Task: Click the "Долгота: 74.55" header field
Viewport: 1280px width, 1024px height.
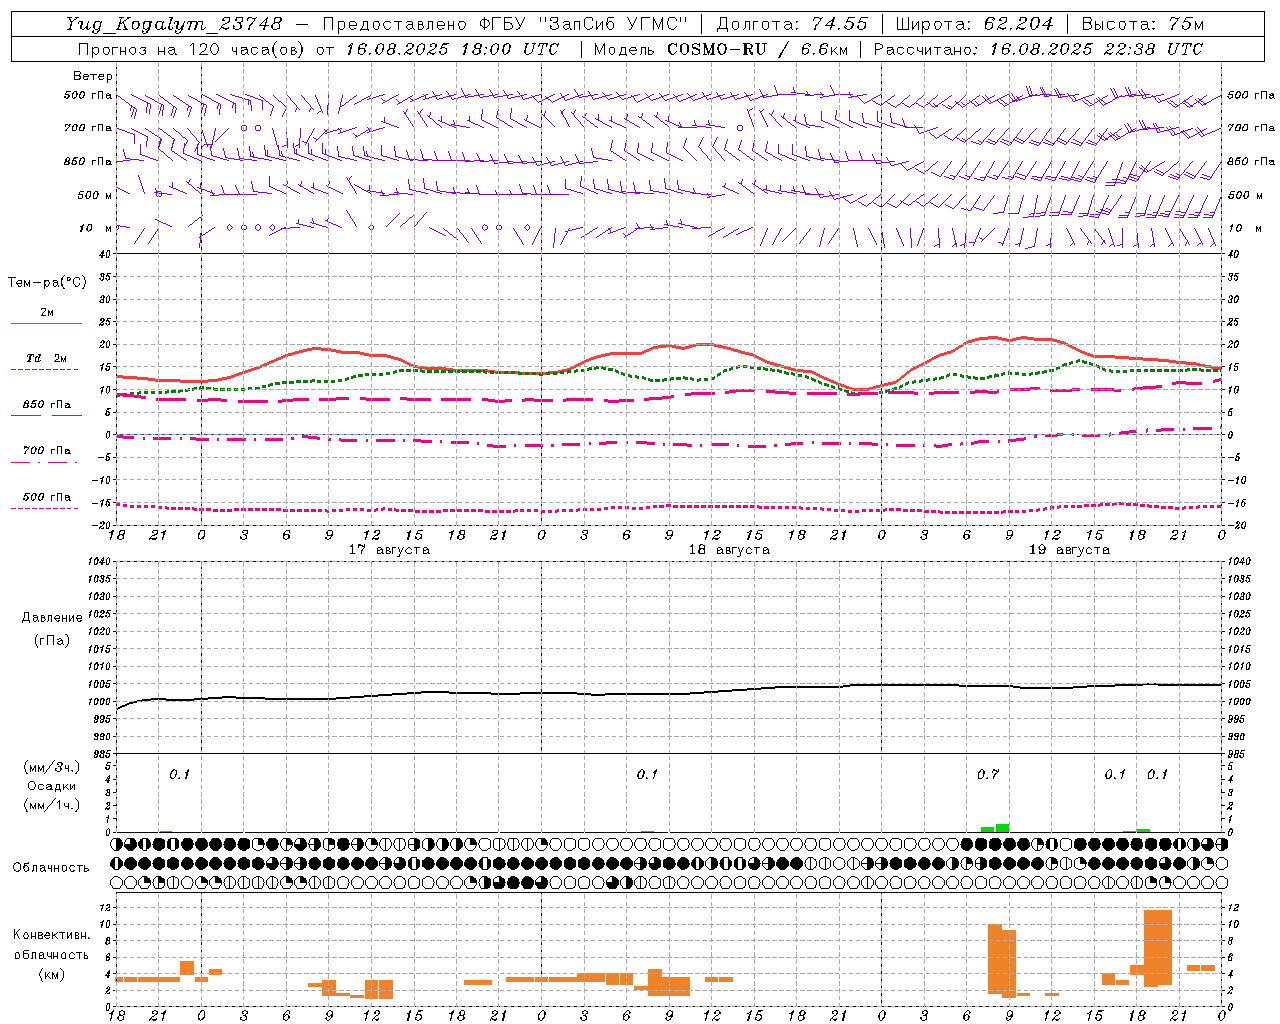Action: pos(792,24)
